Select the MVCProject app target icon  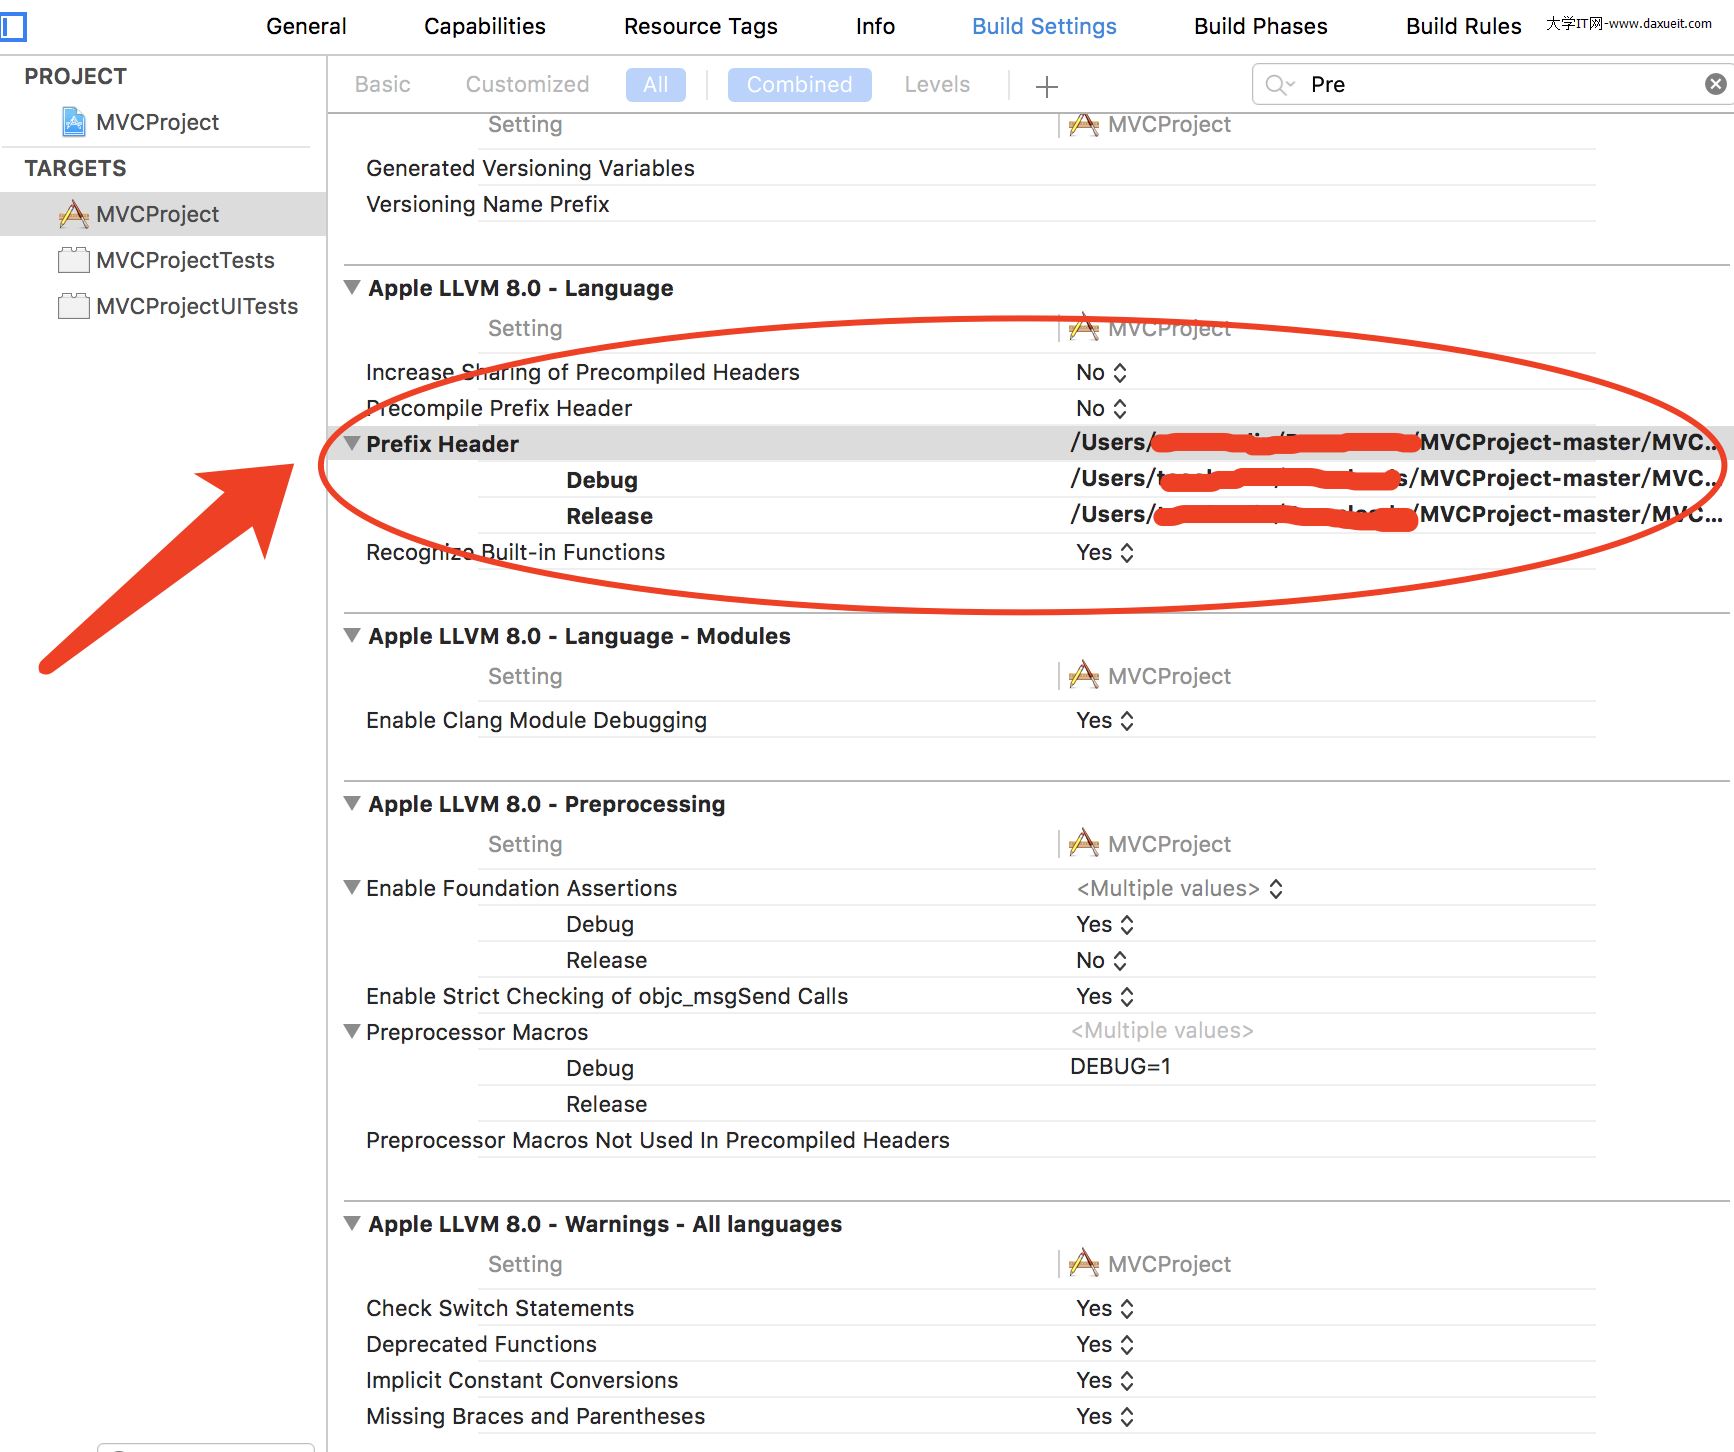click(74, 214)
